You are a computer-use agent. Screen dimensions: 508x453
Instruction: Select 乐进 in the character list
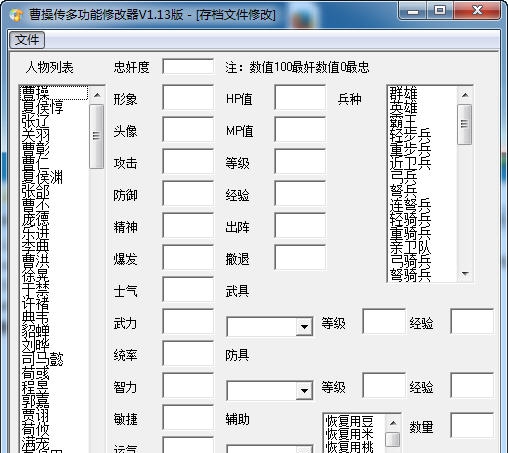click(x=54, y=233)
